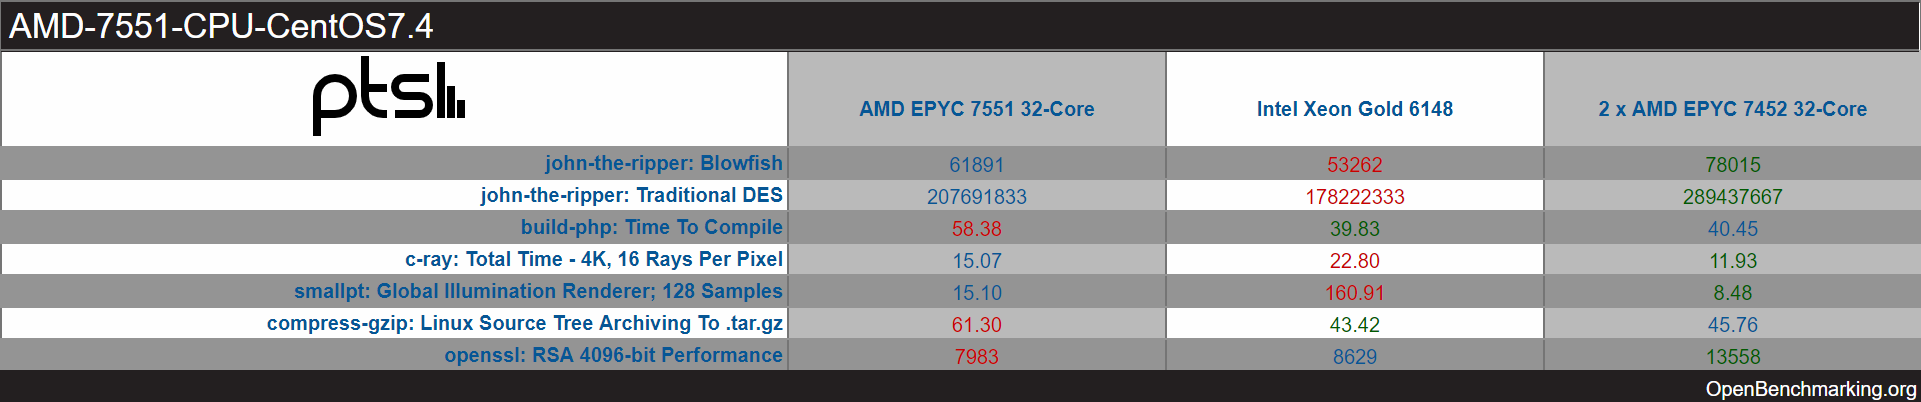
Task: Open the john-the-ripper: Blowfish test link
Action: click(x=663, y=163)
